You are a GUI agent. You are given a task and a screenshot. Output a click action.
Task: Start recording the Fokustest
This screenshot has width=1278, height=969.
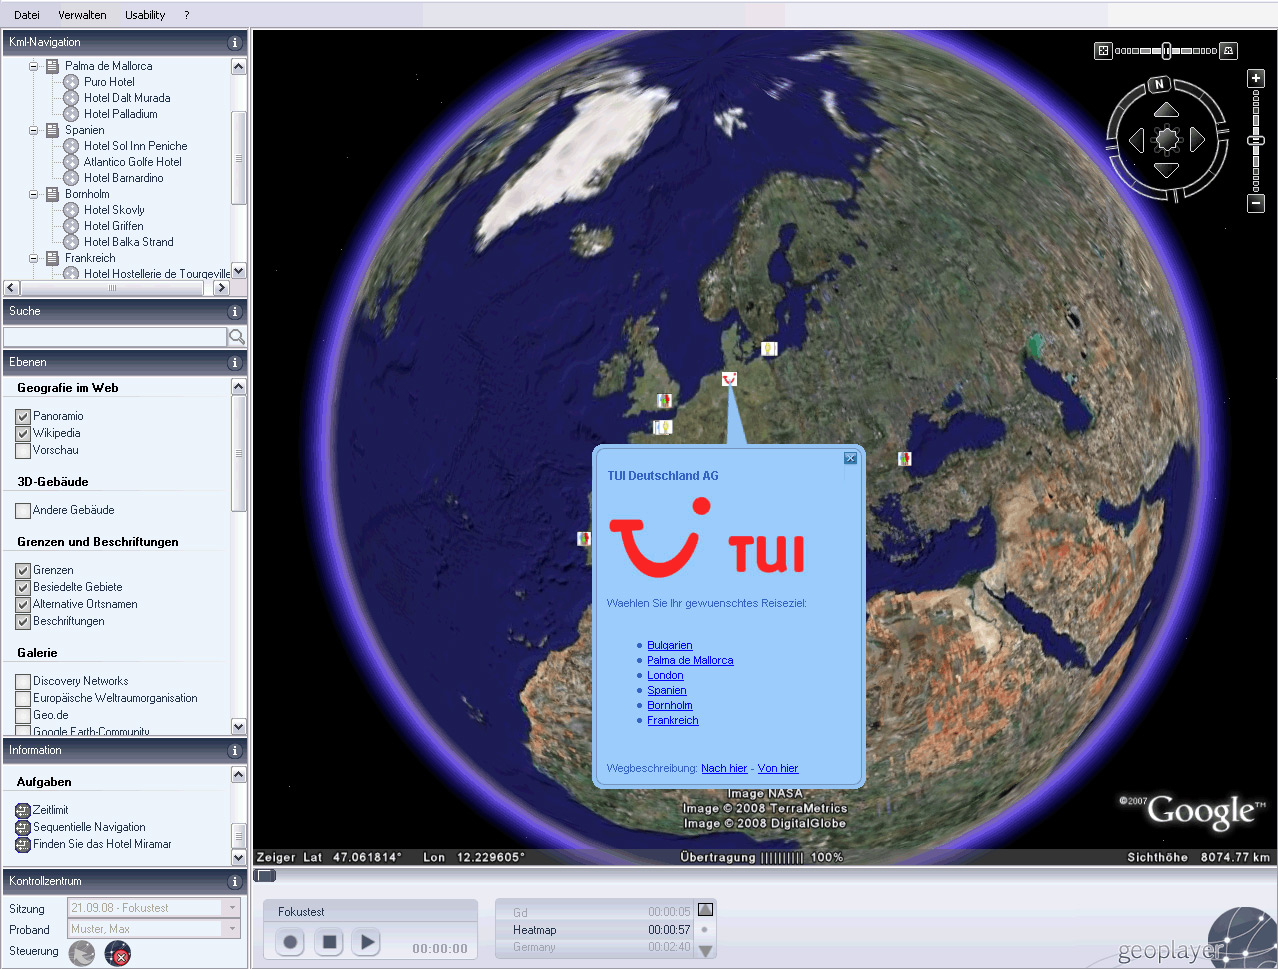click(x=290, y=941)
